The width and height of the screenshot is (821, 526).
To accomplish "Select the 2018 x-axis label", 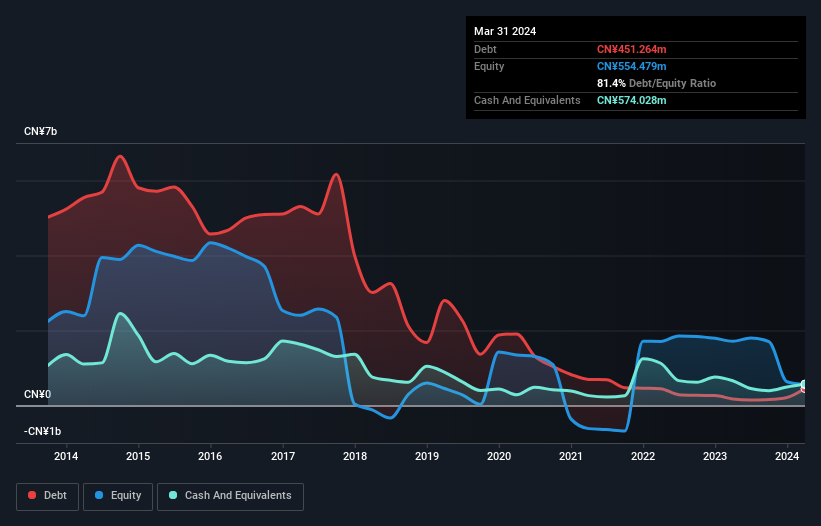I will pyautogui.click(x=355, y=456).
